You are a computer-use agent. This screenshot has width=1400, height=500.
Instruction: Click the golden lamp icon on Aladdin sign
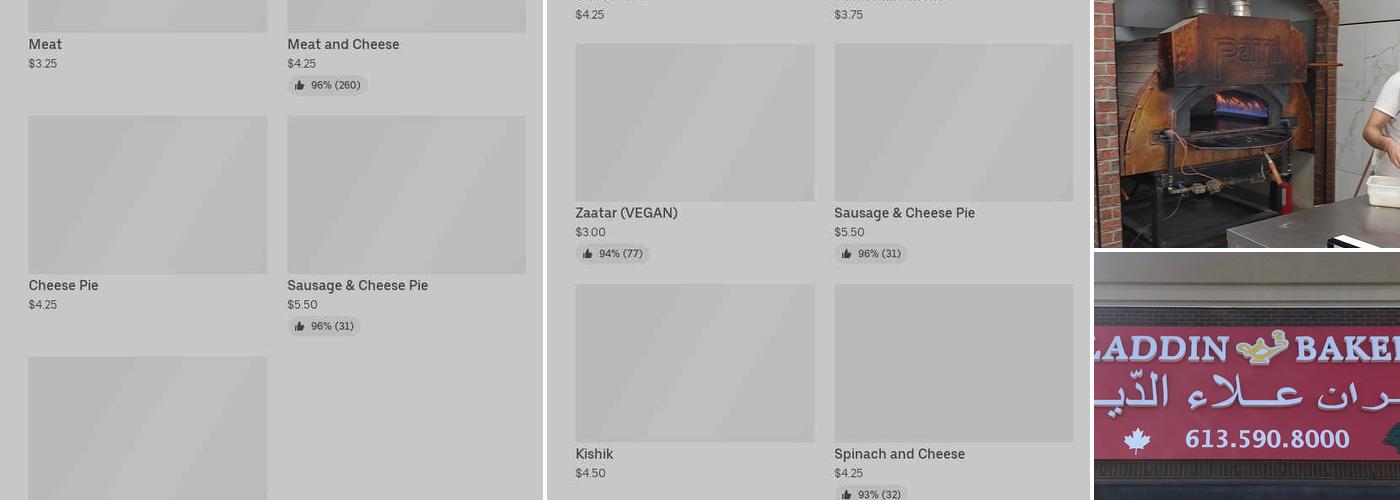point(1262,347)
